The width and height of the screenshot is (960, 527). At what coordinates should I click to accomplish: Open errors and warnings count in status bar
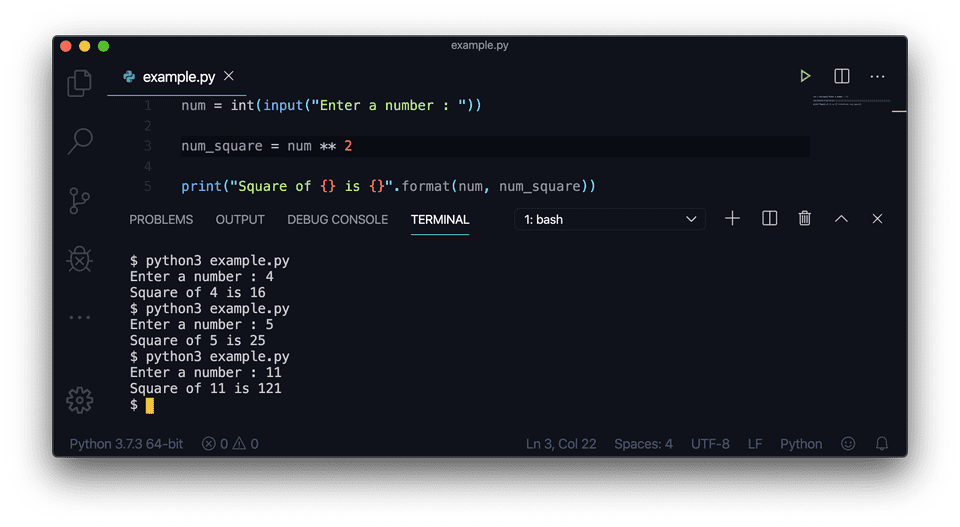(230, 444)
